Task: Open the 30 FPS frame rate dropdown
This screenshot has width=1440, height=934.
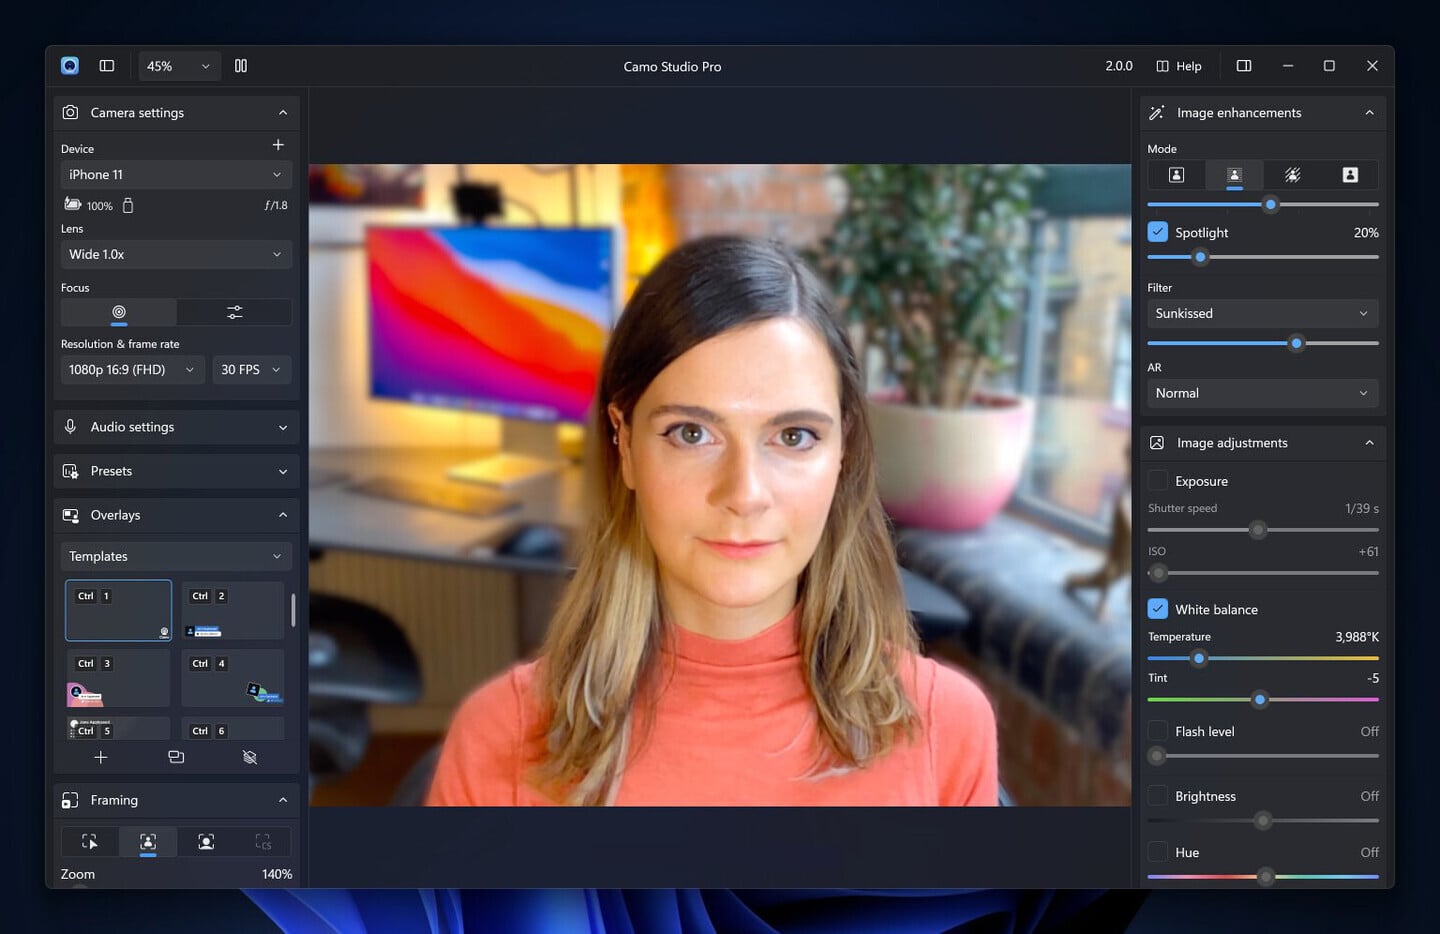Action: (x=251, y=370)
